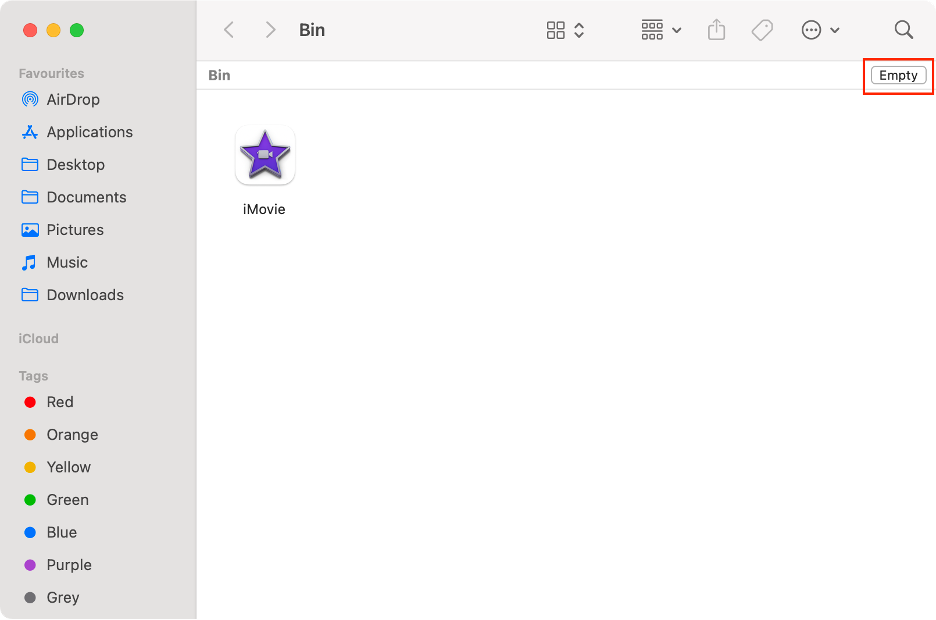936x620 pixels.
Task: Open the Downloads folder from the sidebar
Action: 84,294
